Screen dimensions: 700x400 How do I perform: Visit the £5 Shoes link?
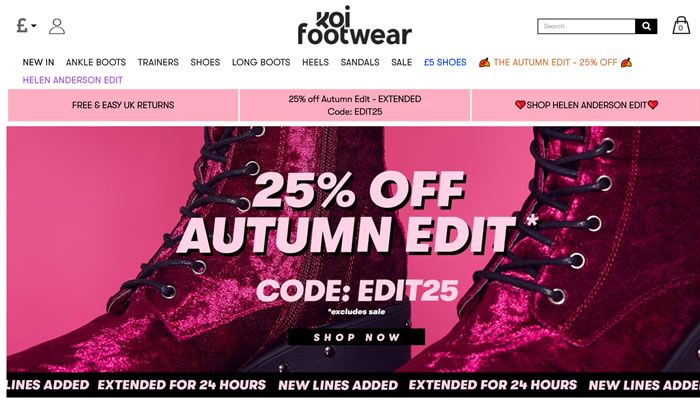445,62
